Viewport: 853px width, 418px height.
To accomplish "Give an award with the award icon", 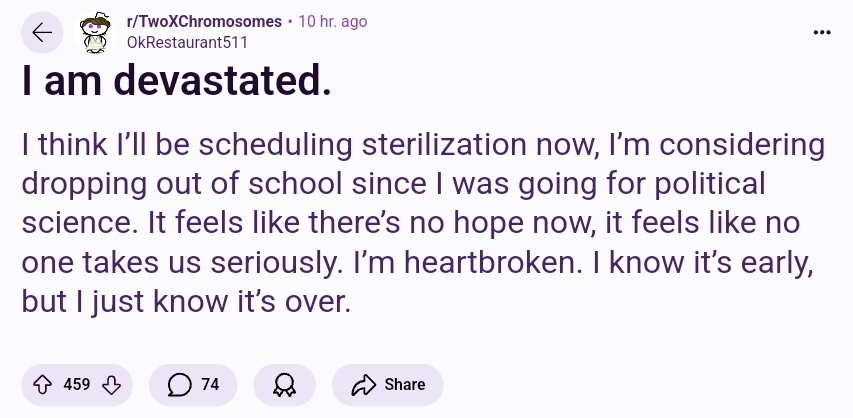I will [x=285, y=384].
